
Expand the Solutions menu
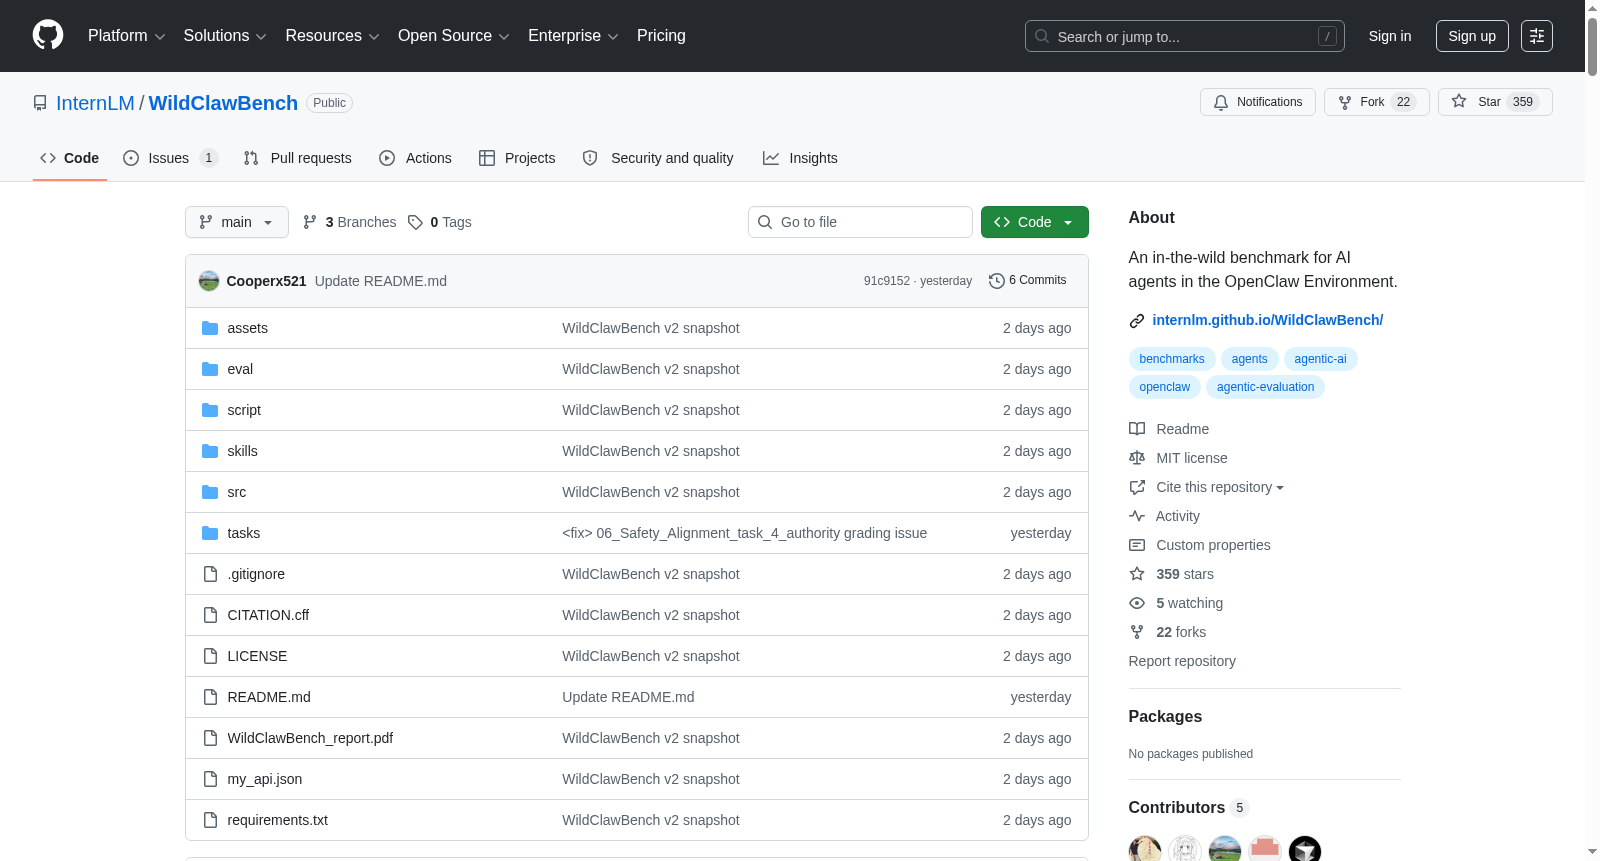[225, 36]
